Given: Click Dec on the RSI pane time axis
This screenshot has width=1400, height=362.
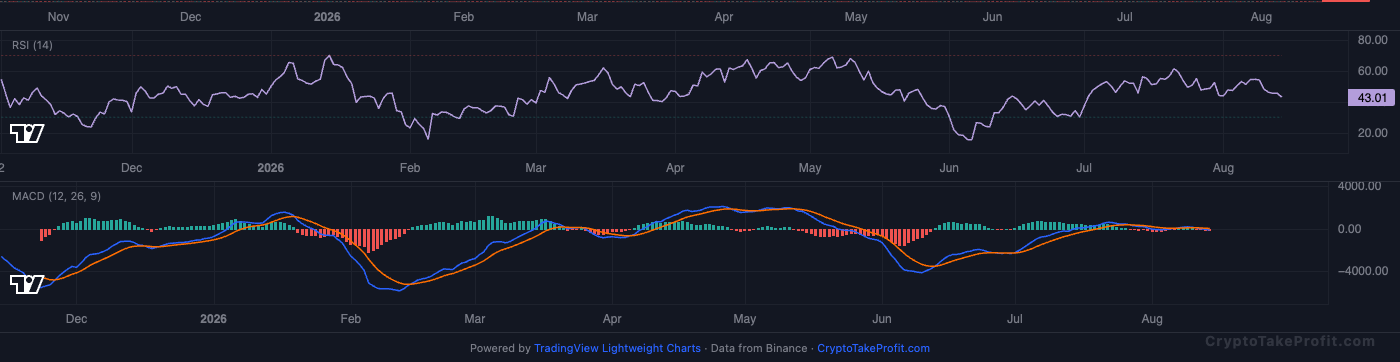Looking at the screenshot, I should pyautogui.click(x=131, y=168).
